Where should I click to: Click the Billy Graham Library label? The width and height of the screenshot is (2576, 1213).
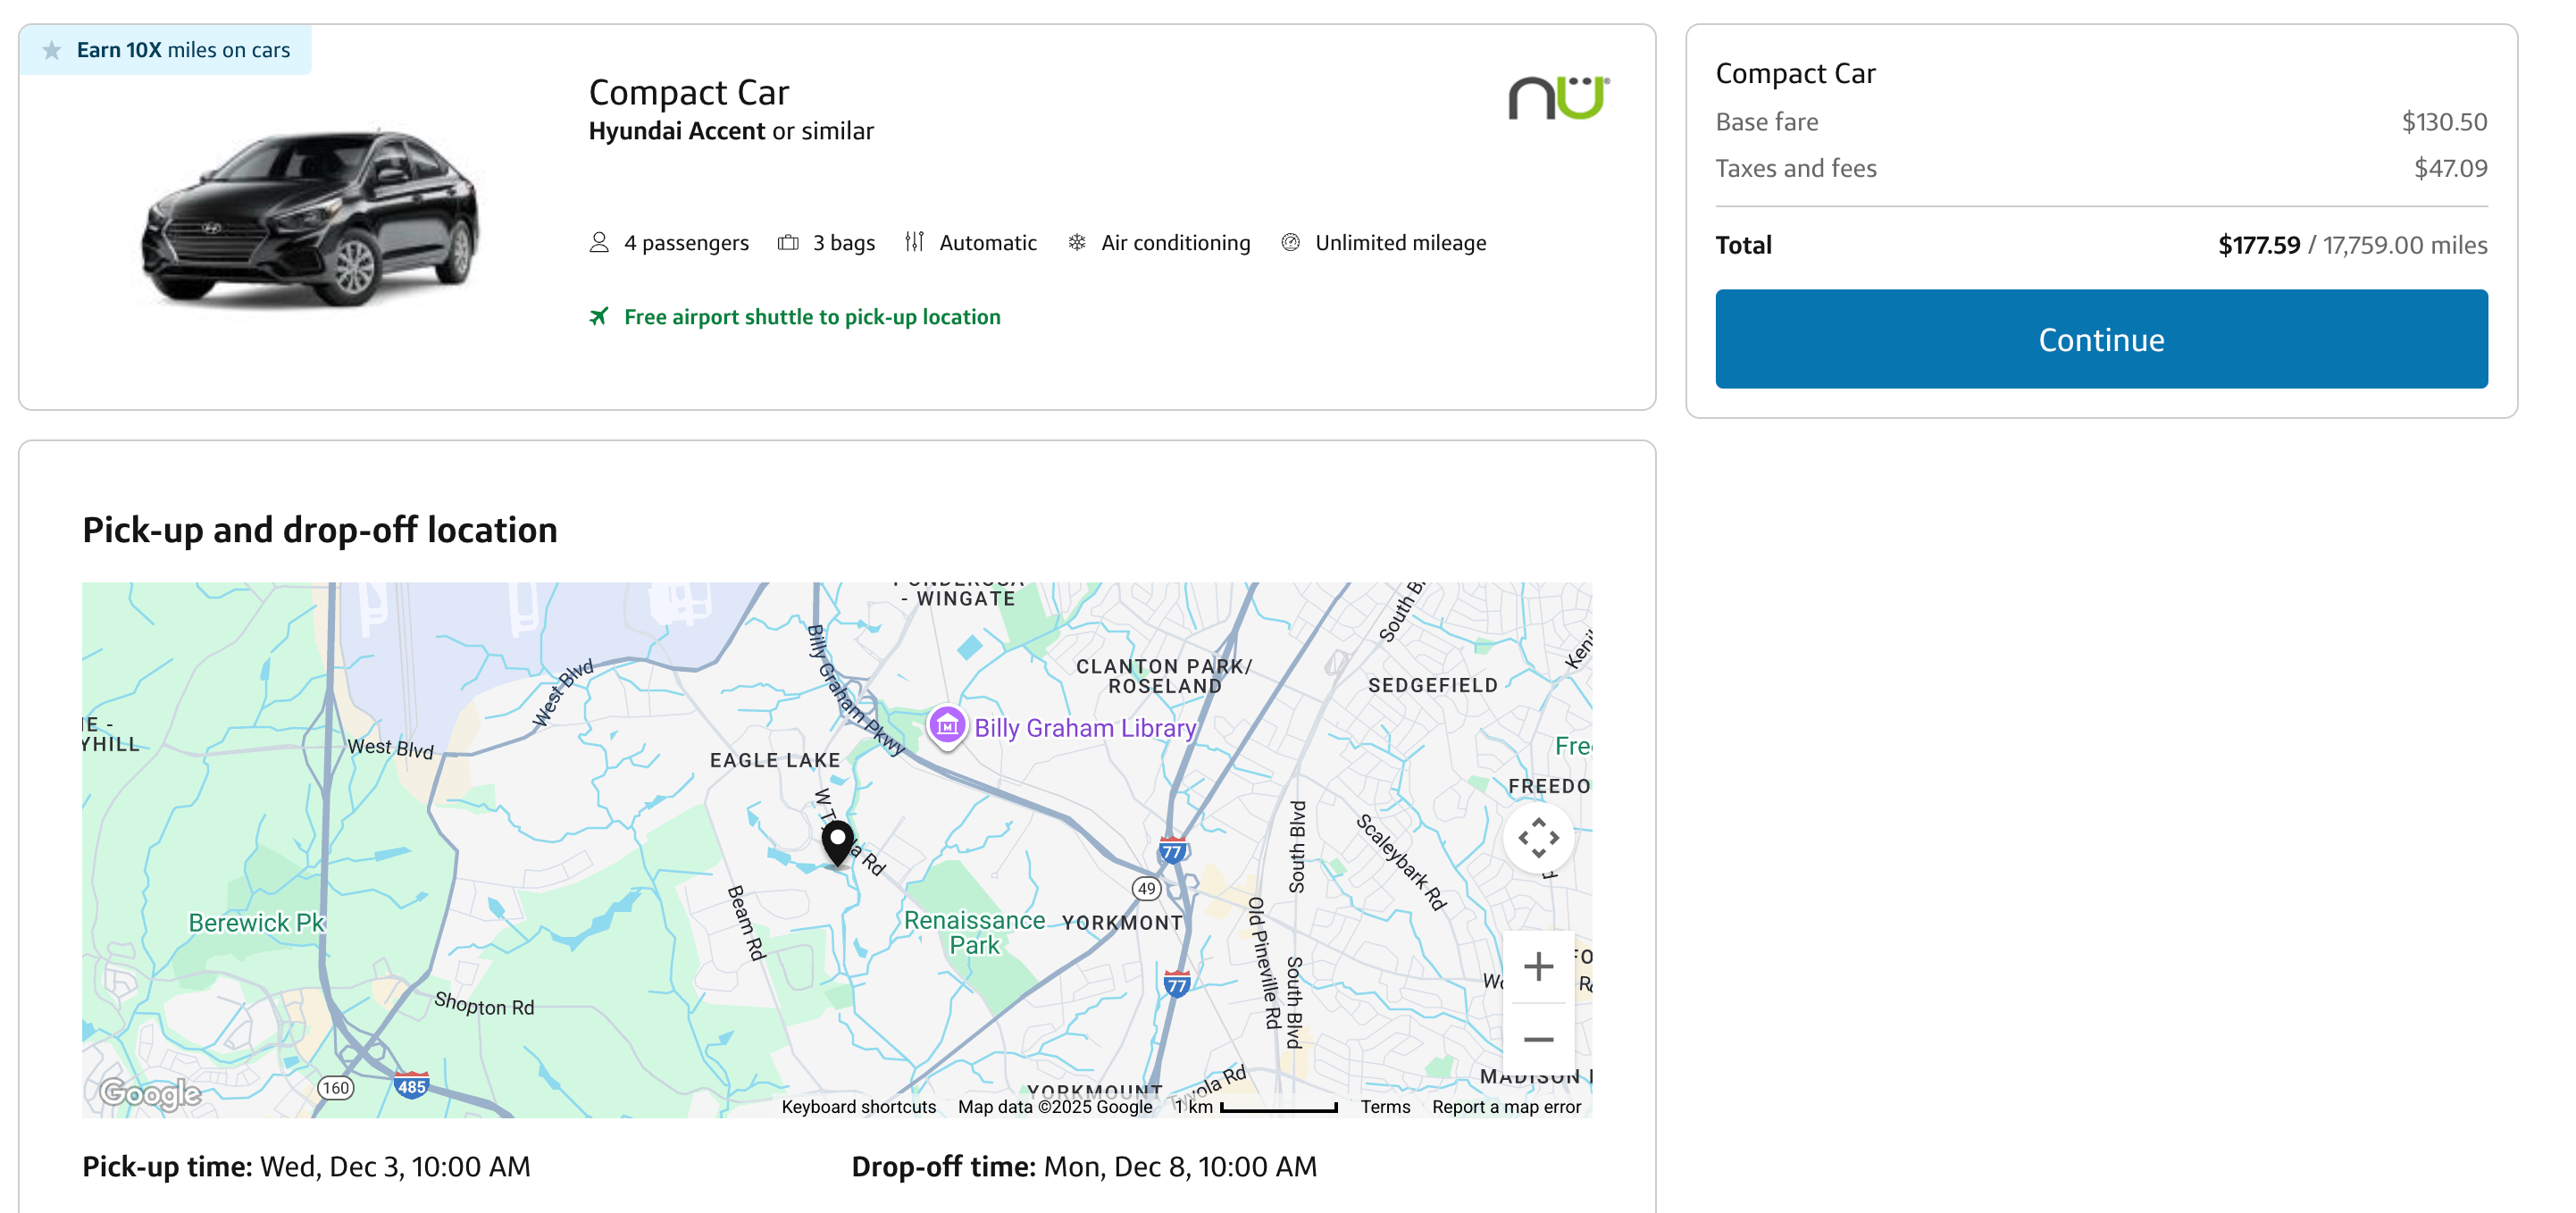pyautogui.click(x=1084, y=727)
